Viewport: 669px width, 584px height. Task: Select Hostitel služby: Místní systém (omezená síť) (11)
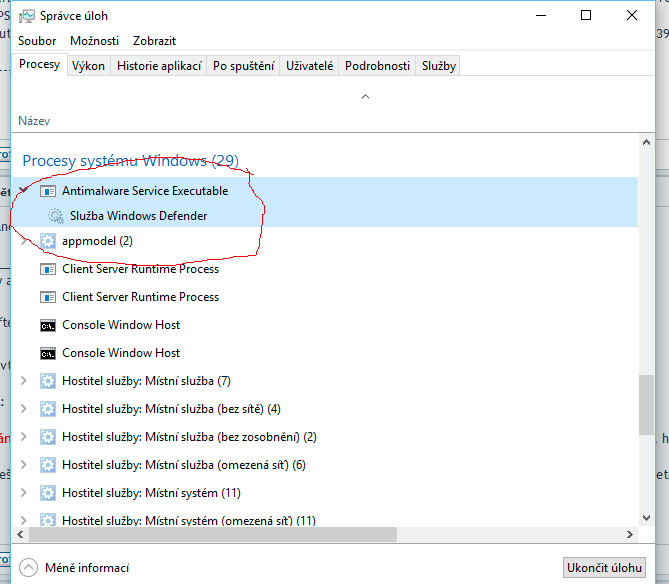pyautogui.click(x=324, y=520)
